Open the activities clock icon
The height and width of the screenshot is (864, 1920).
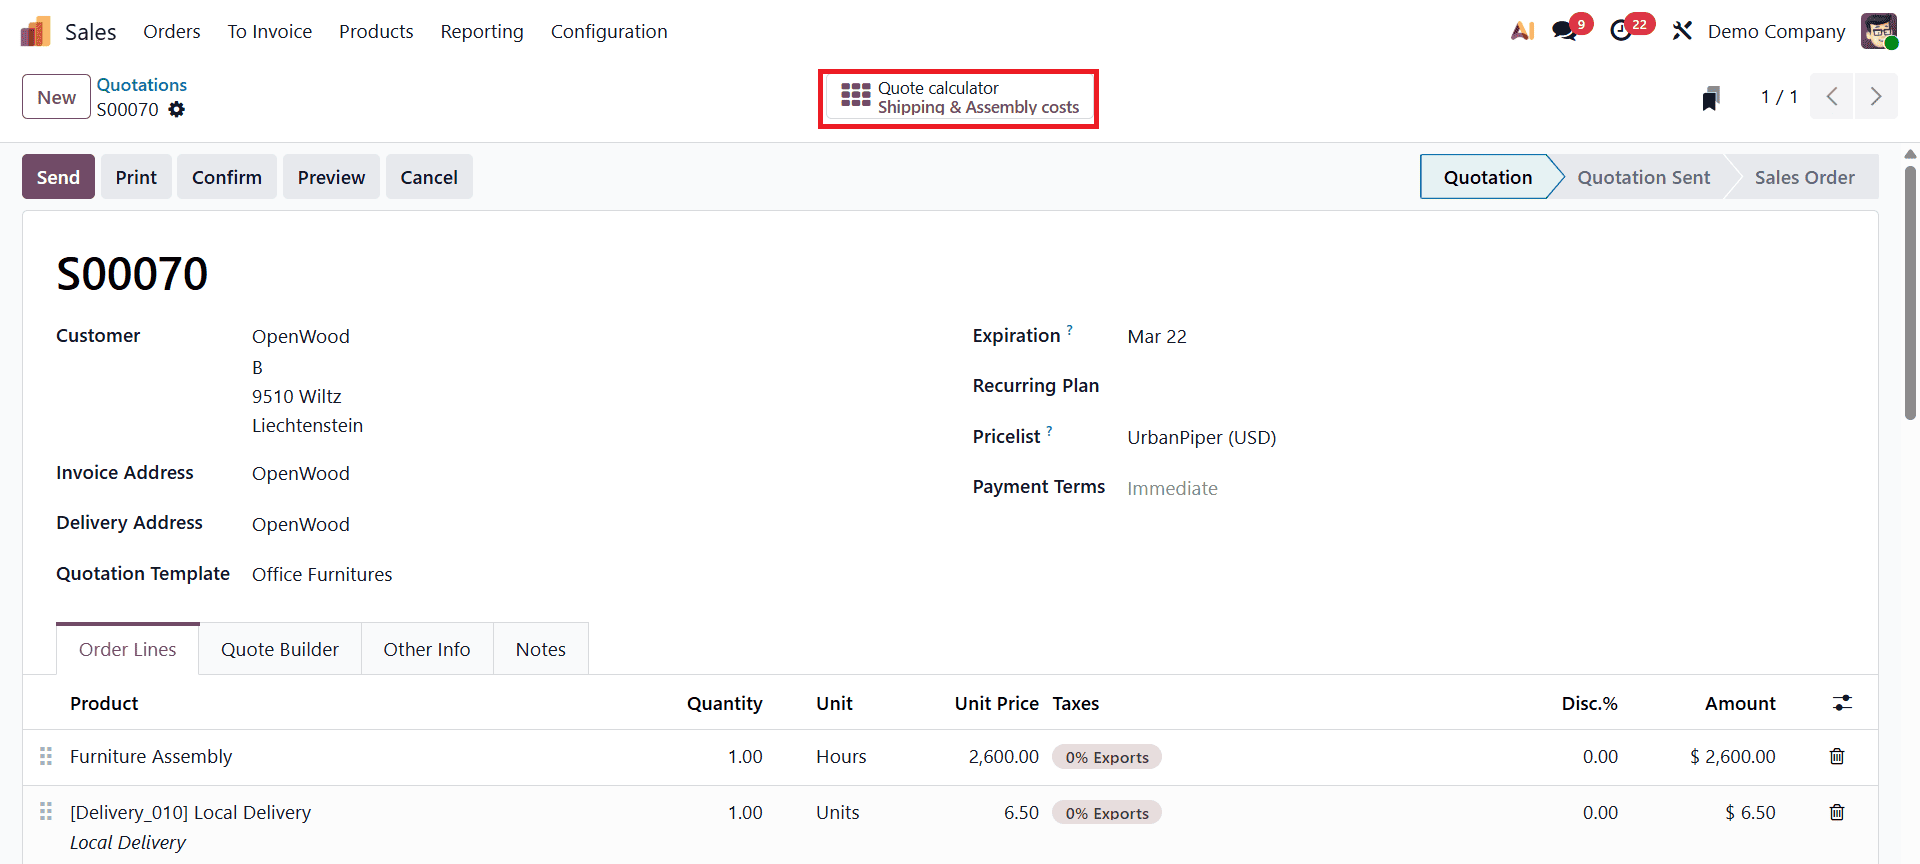(1621, 31)
